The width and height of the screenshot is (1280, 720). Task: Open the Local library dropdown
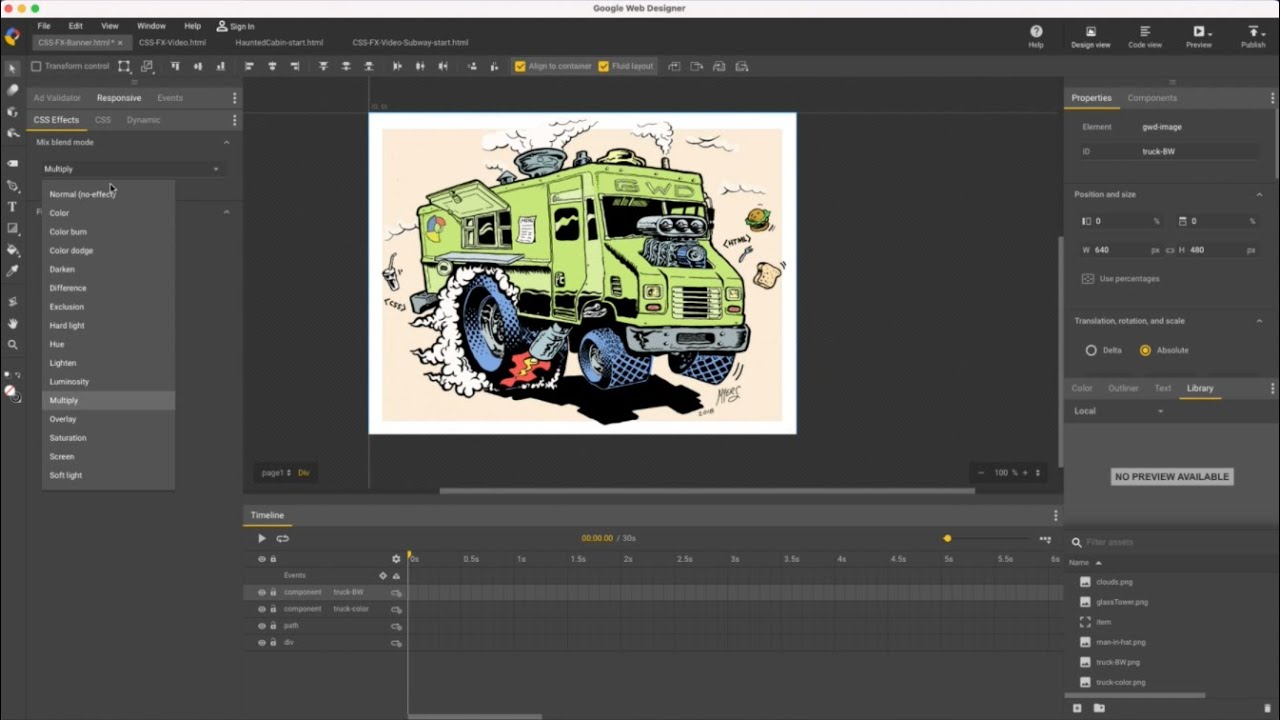pos(1119,411)
